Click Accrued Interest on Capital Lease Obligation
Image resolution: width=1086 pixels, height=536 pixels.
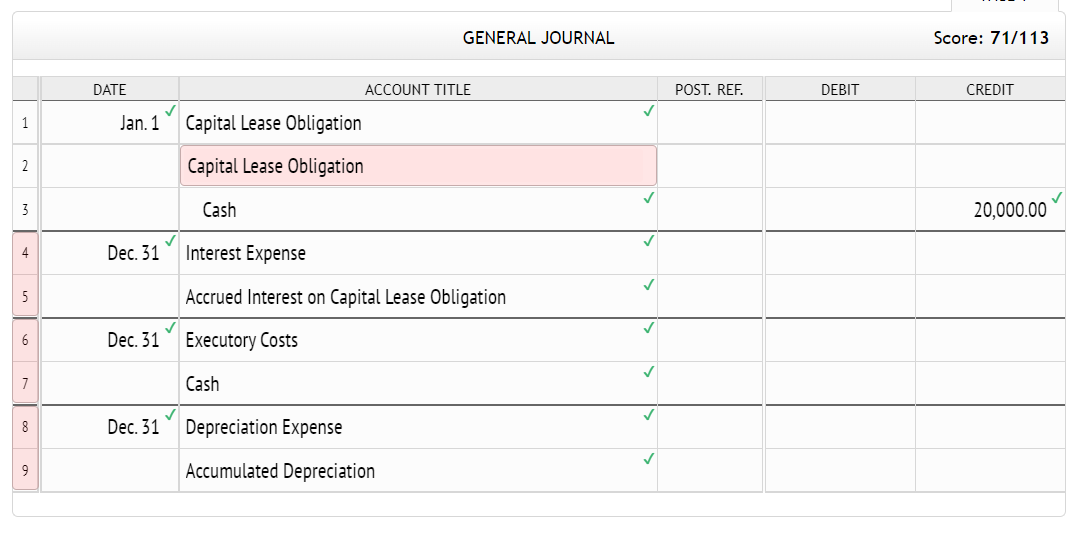pyautogui.click(x=418, y=296)
